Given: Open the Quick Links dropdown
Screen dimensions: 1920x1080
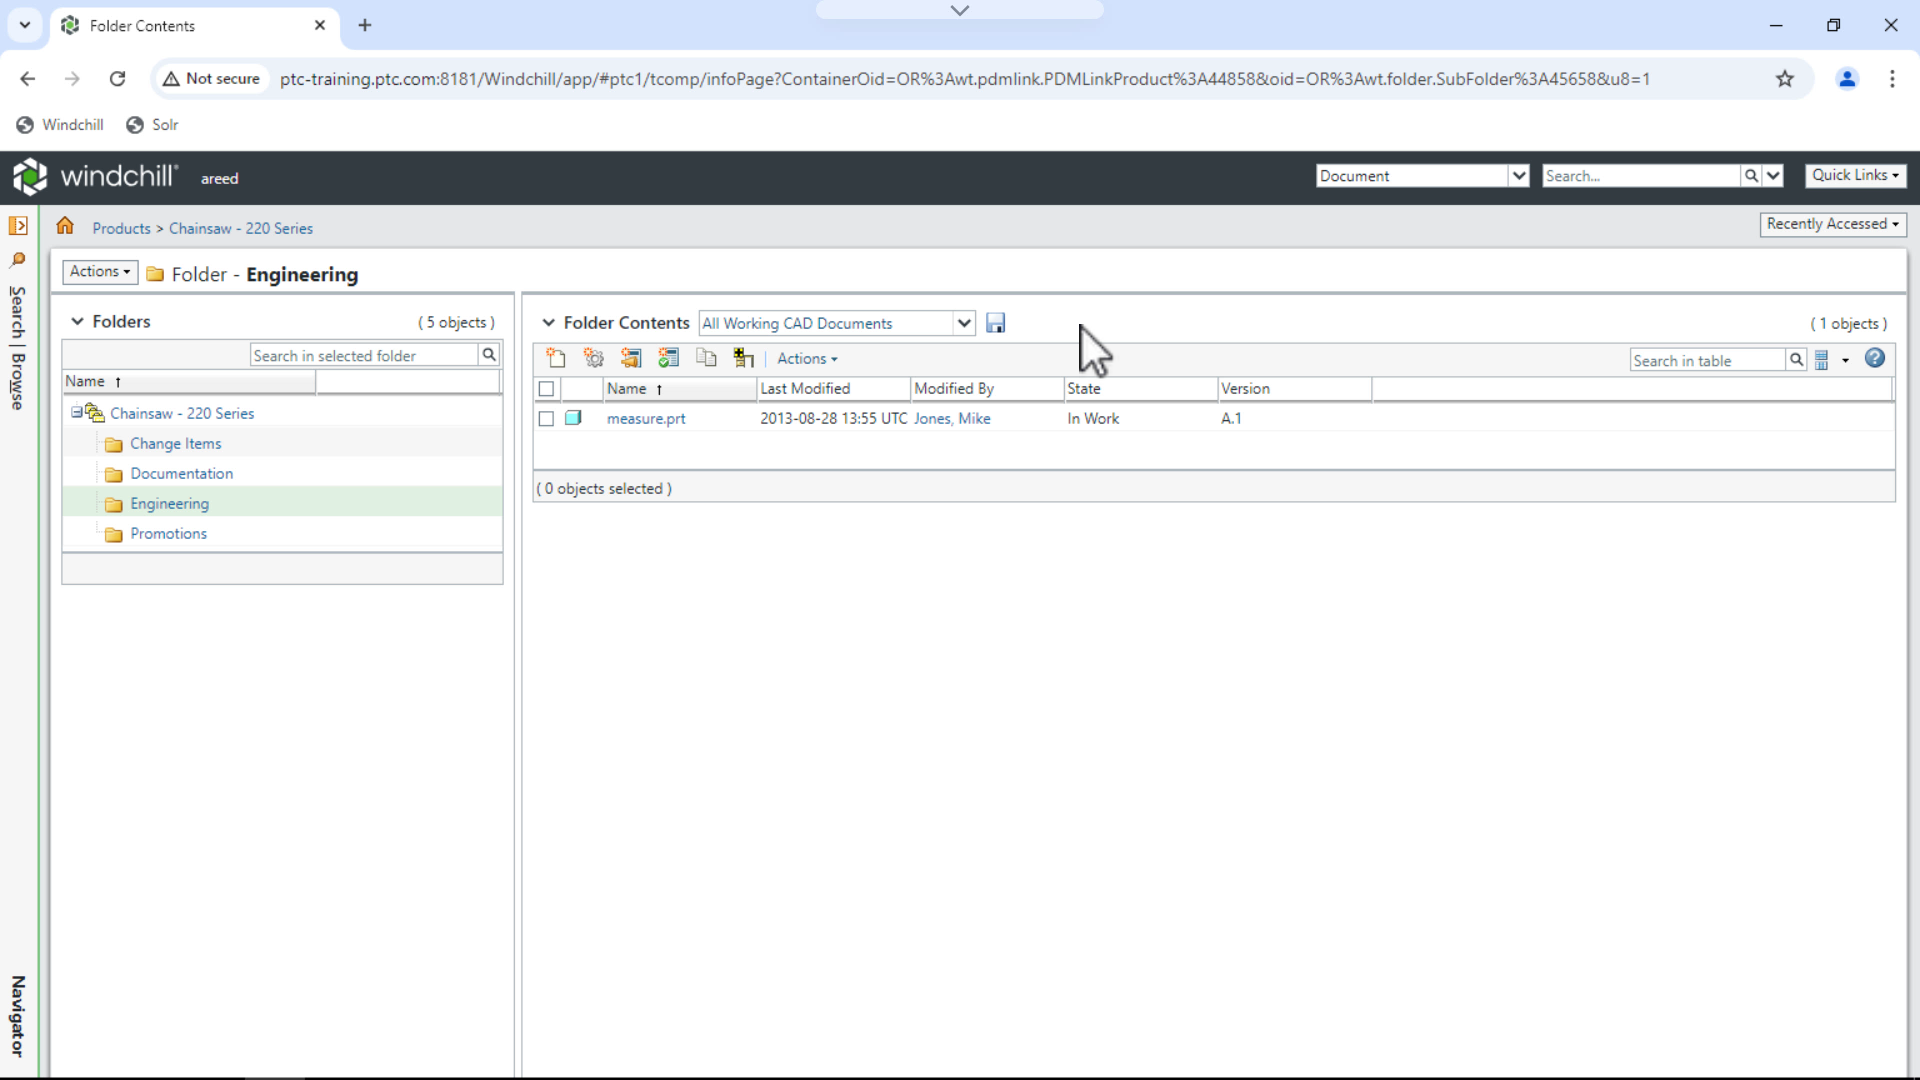Looking at the screenshot, I should [1856, 175].
